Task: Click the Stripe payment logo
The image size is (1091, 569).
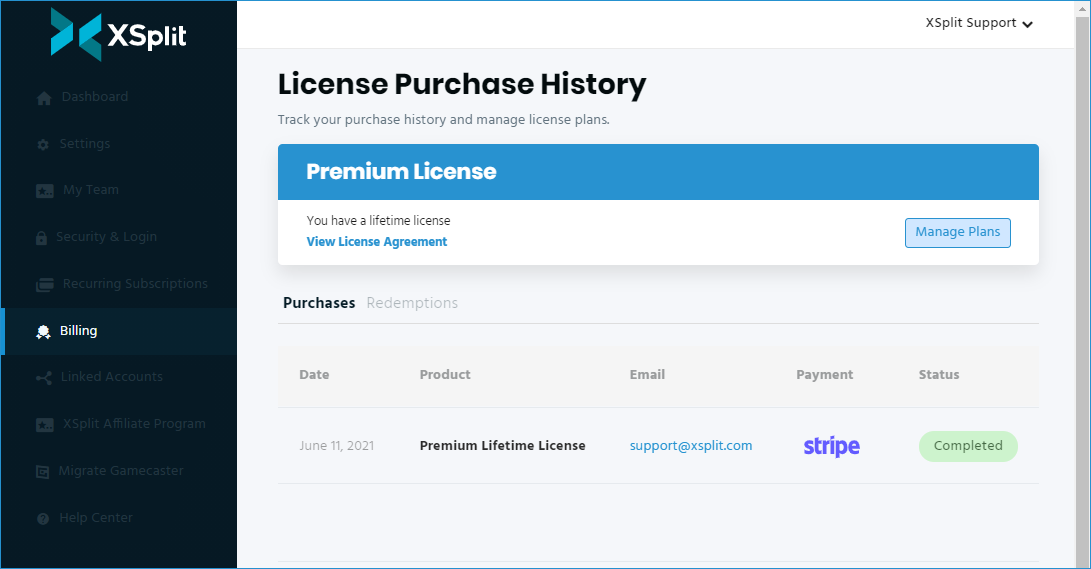Action: pyautogui.click(x=831, y=446)
